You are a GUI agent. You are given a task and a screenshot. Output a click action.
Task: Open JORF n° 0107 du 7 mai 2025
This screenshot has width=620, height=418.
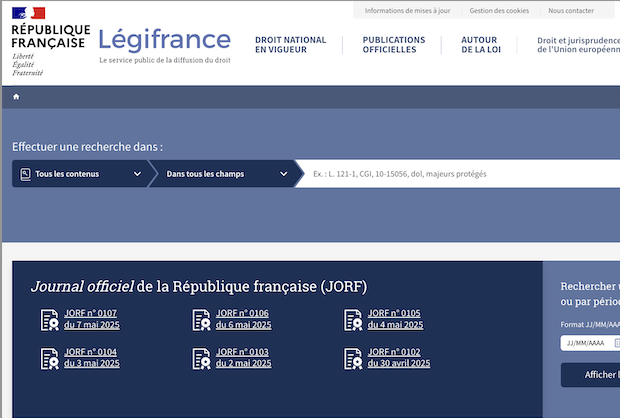click(90, 319)
